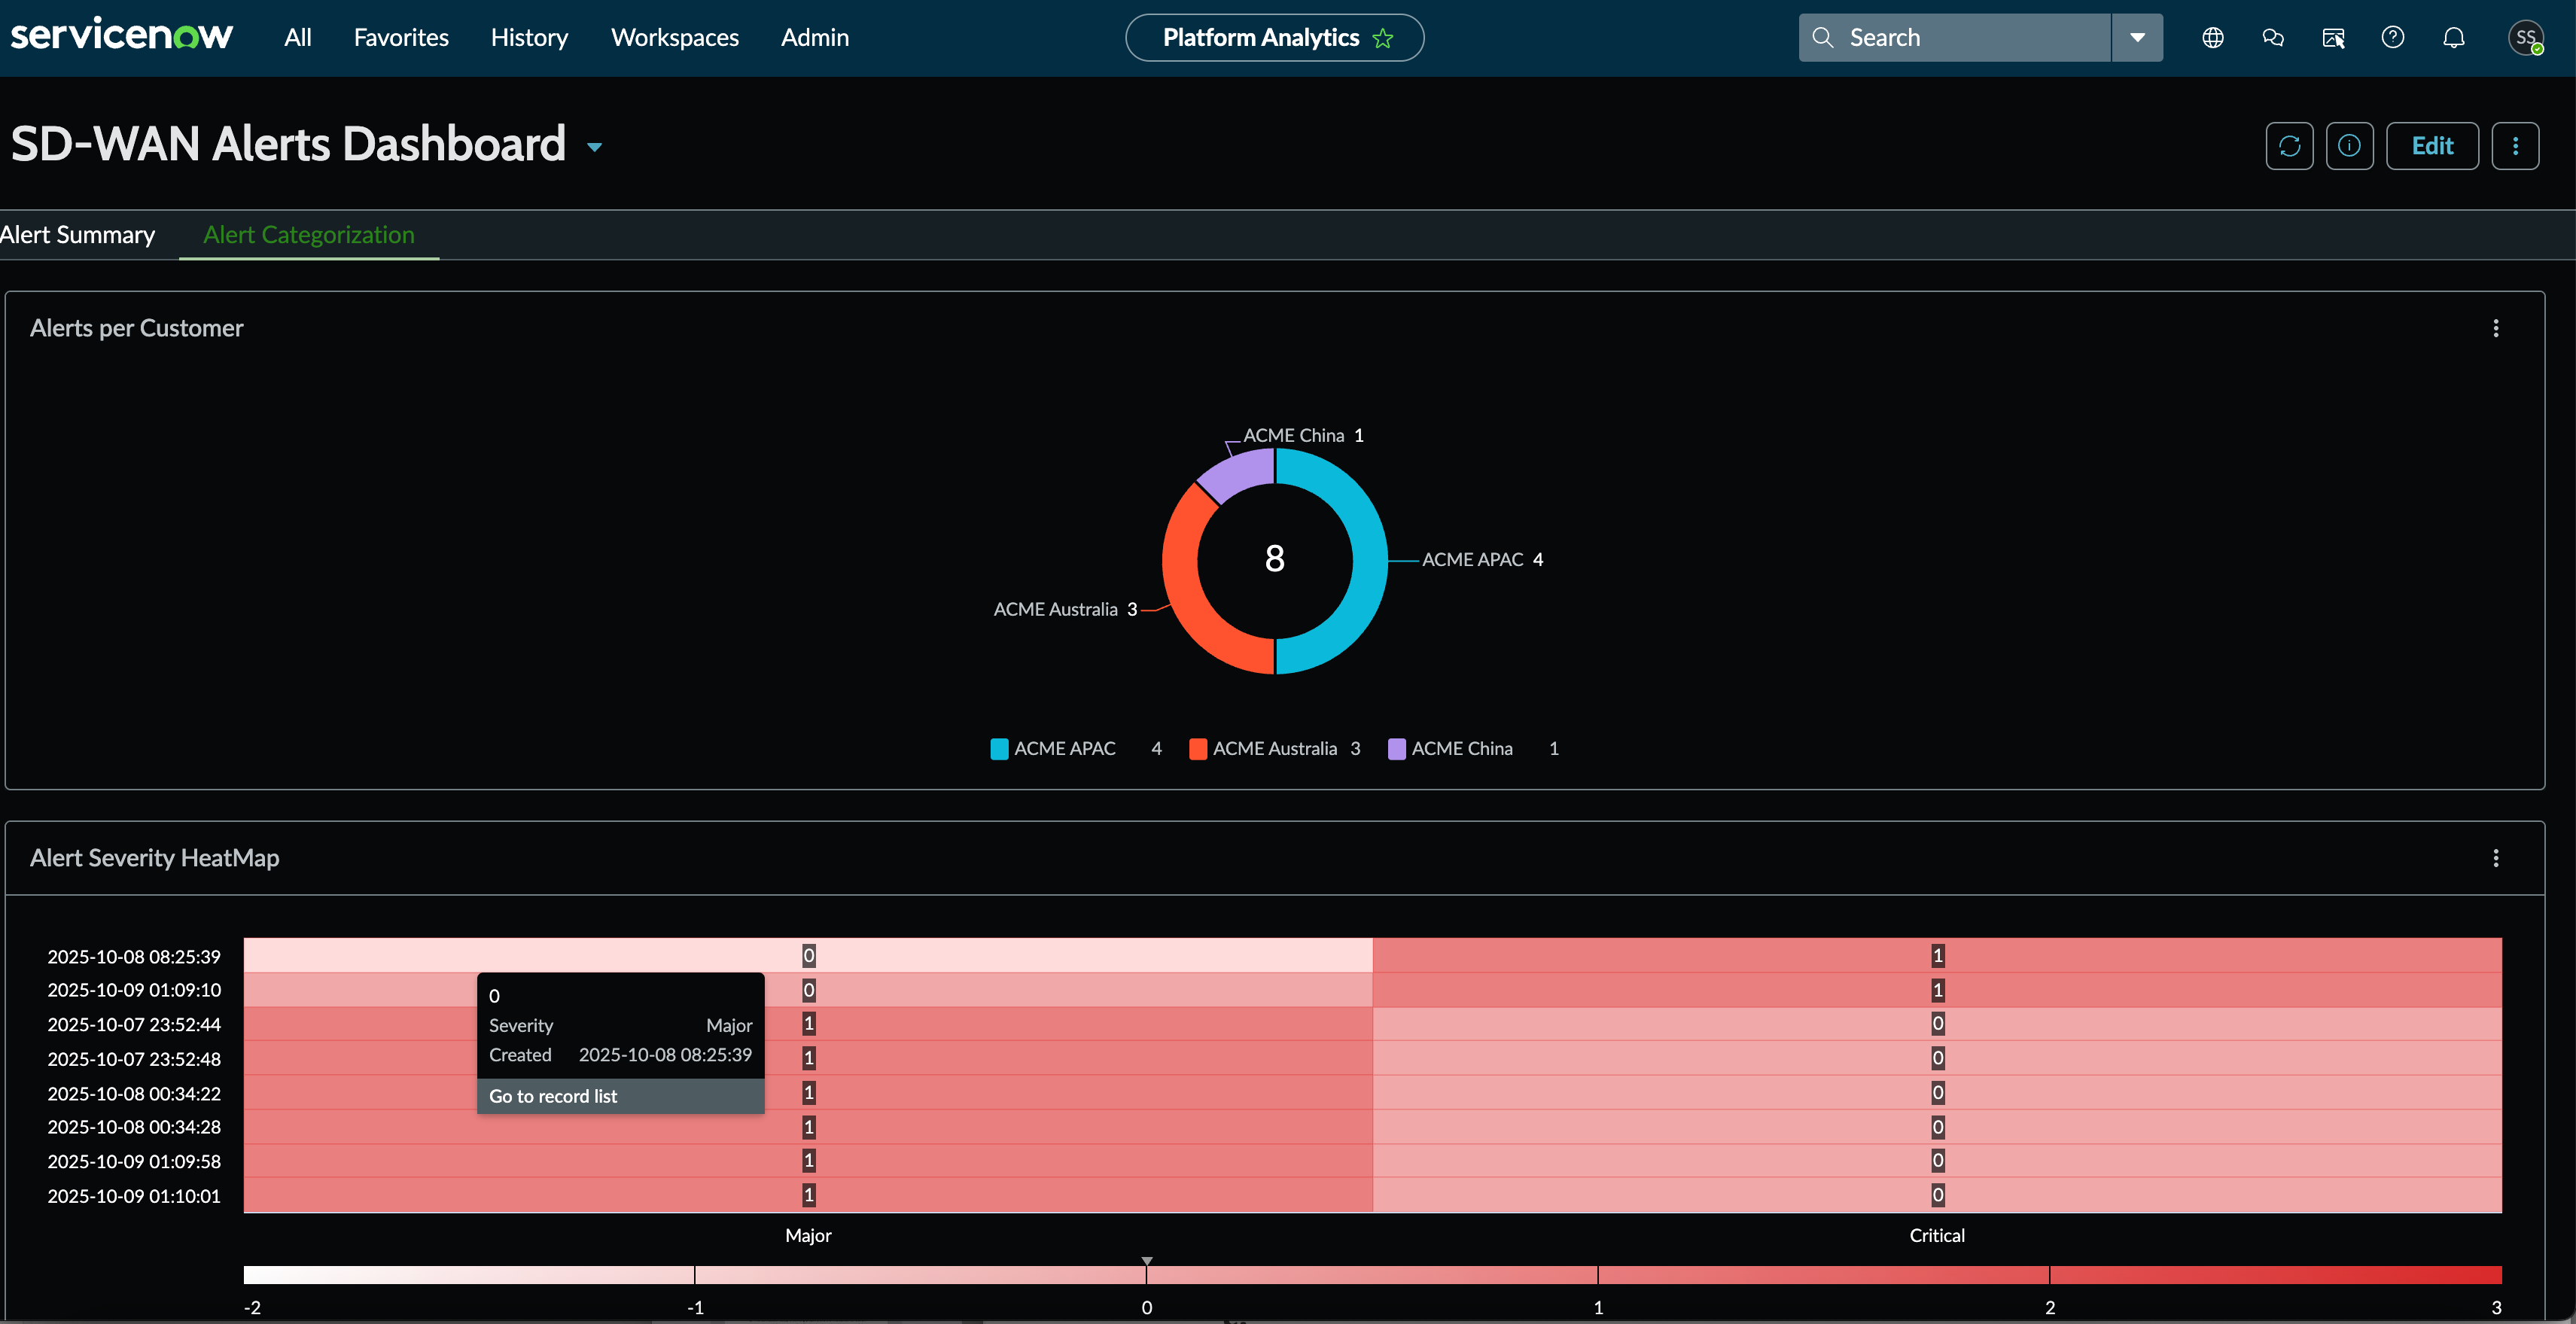Click the ACME APAC blue donut segment

pyautogui.click(x=1369, y=561)
